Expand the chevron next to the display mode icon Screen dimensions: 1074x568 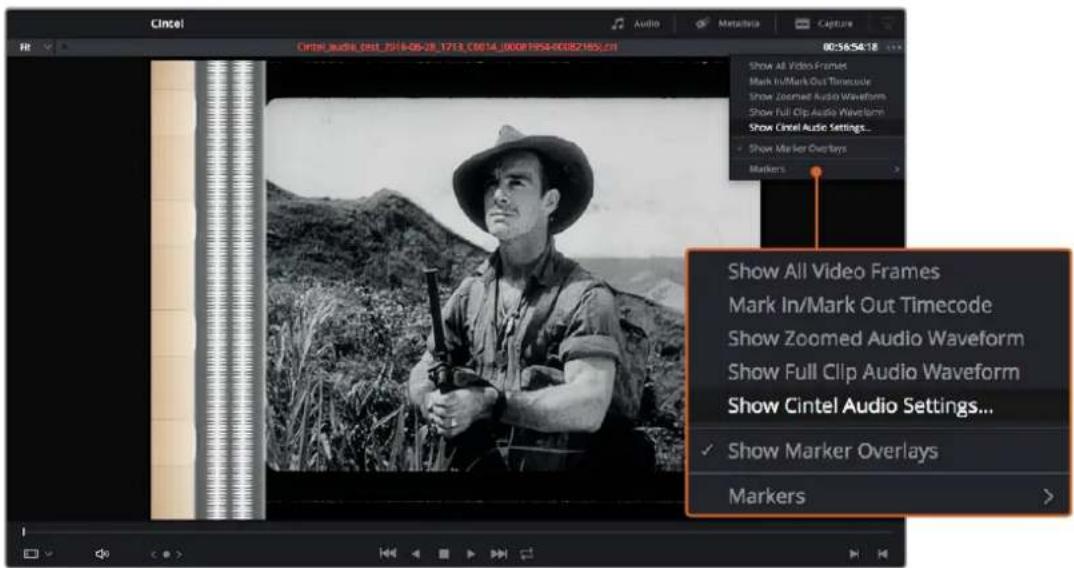point(49,554)
